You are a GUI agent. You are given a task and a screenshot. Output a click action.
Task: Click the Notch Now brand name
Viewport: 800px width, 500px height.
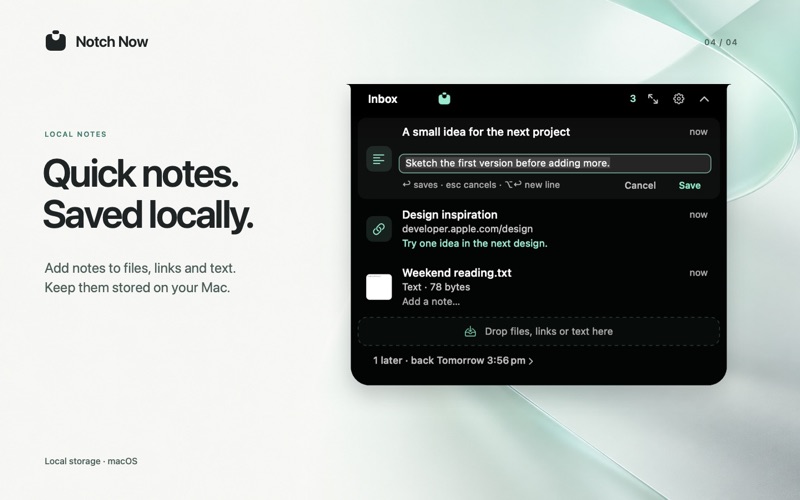112,41
